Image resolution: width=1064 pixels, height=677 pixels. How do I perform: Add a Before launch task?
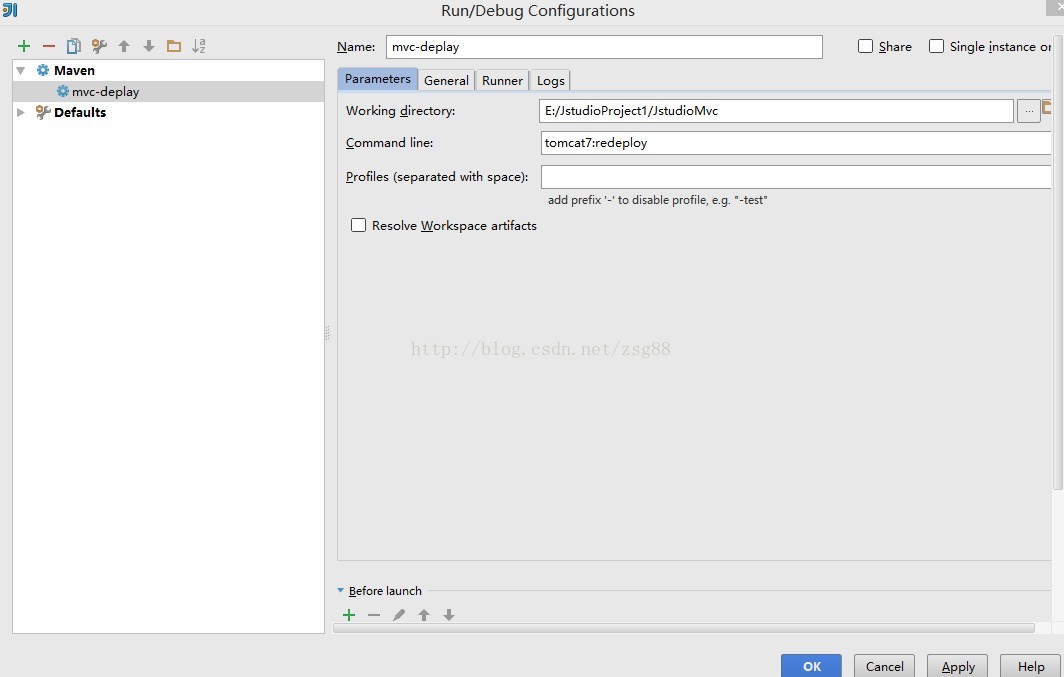pos(349,615)
